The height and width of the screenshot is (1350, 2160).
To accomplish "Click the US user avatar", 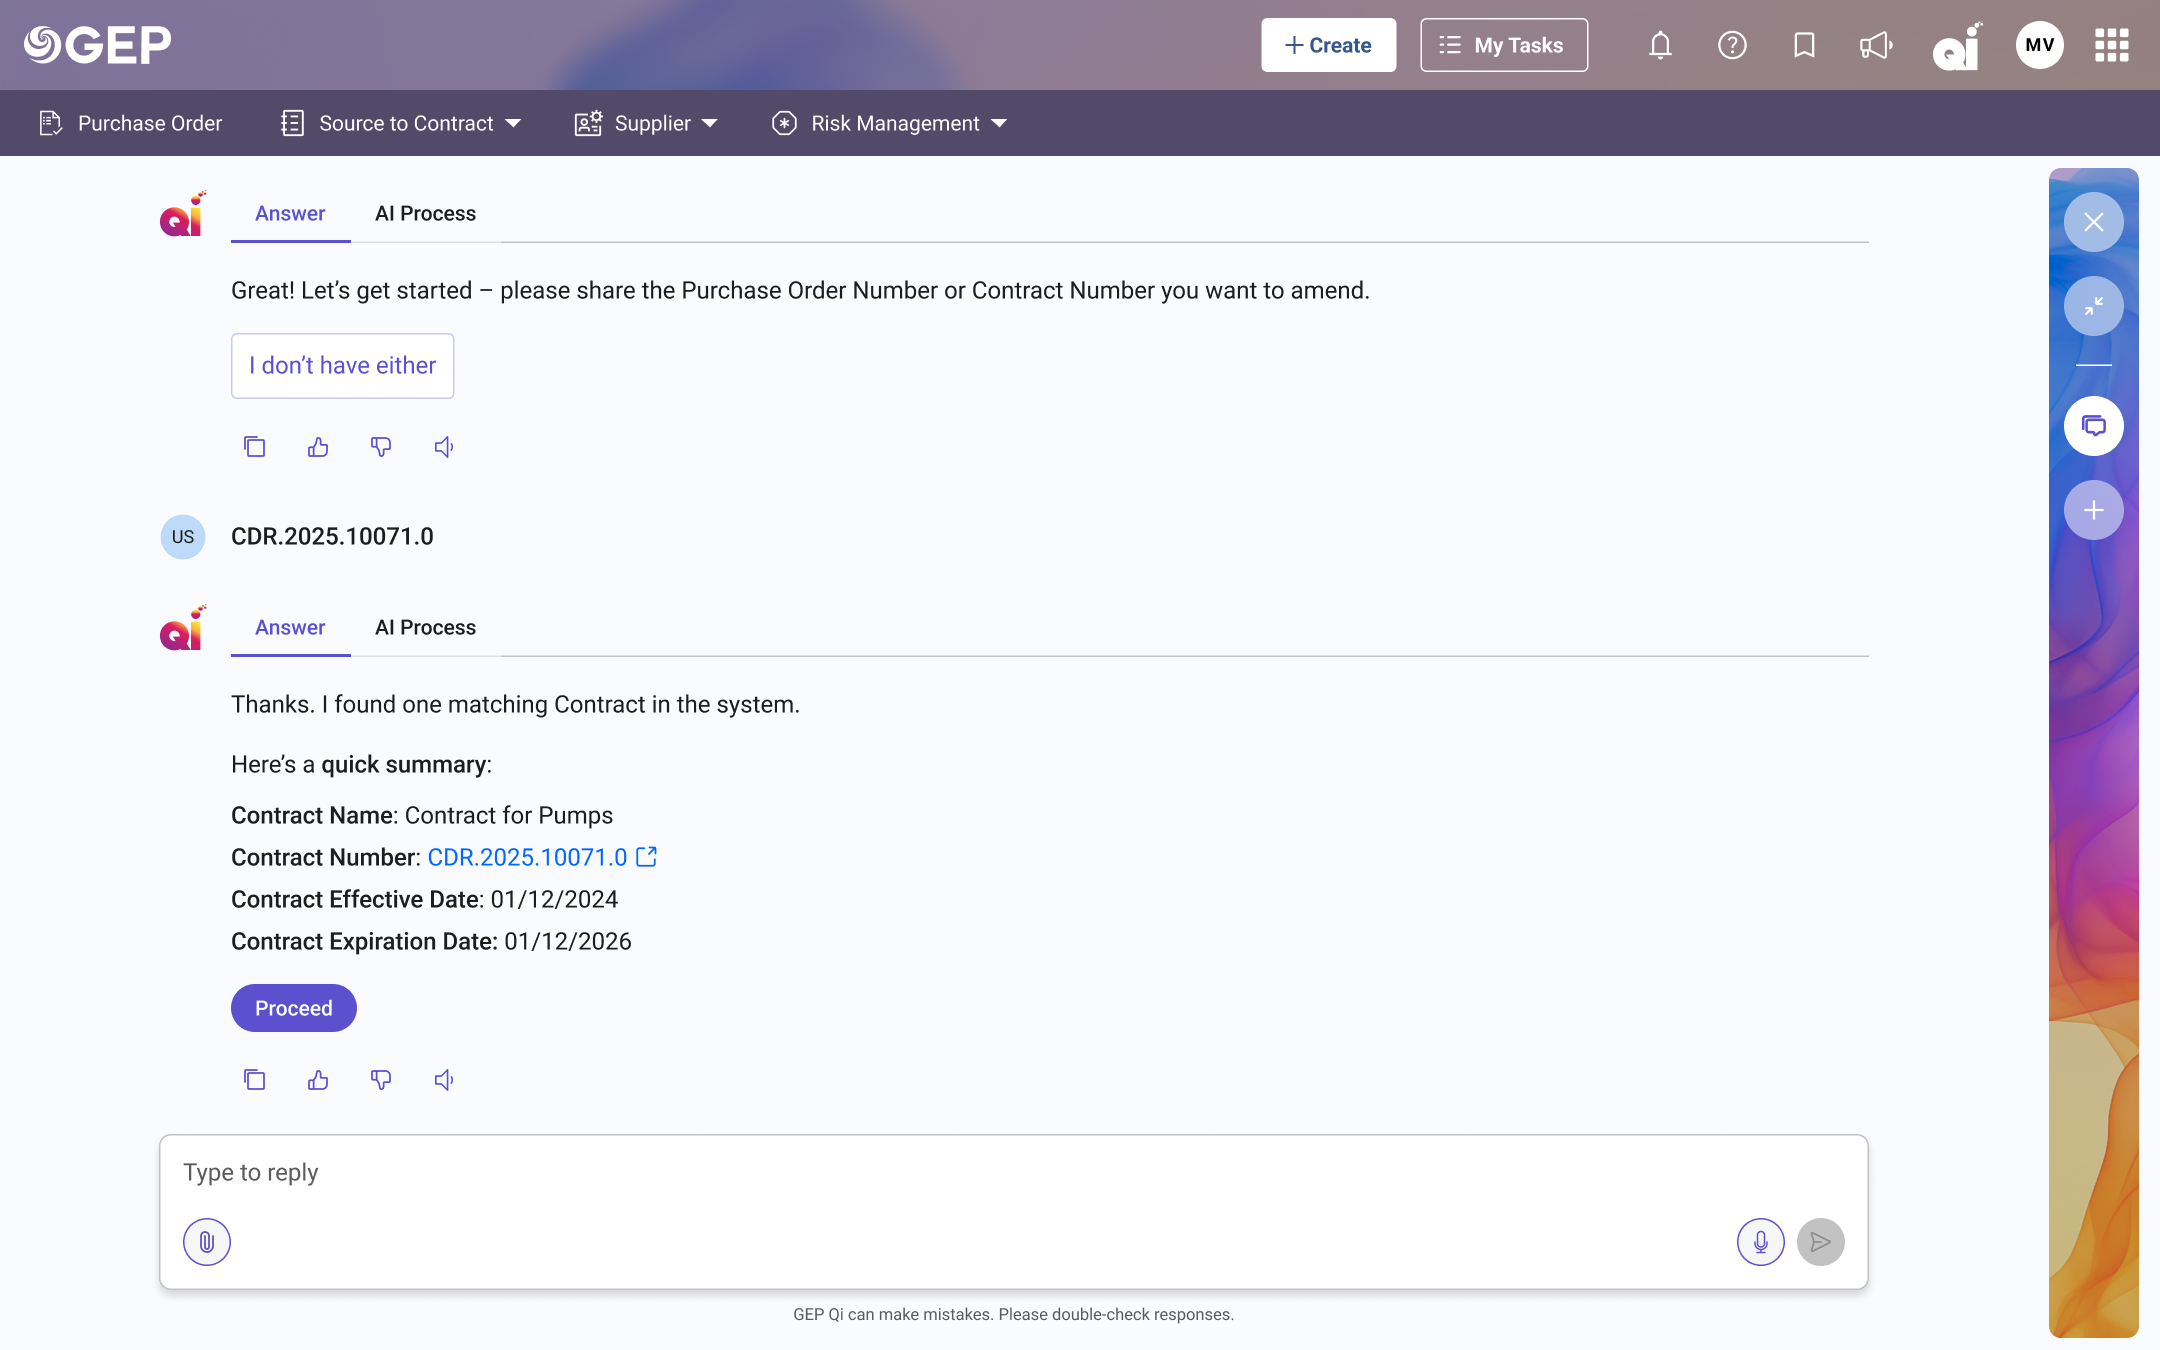I will 183,537.
